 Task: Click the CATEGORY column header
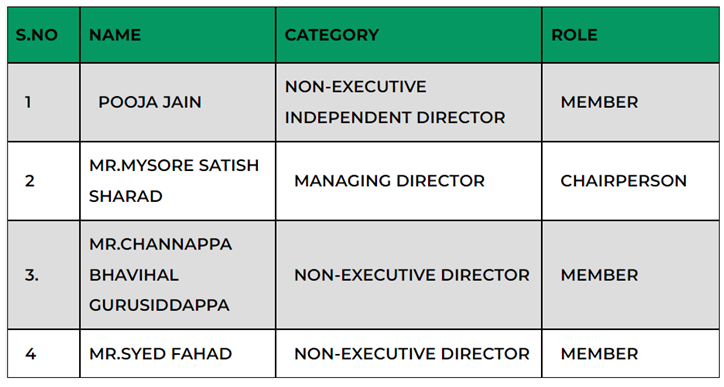[409, 35]
